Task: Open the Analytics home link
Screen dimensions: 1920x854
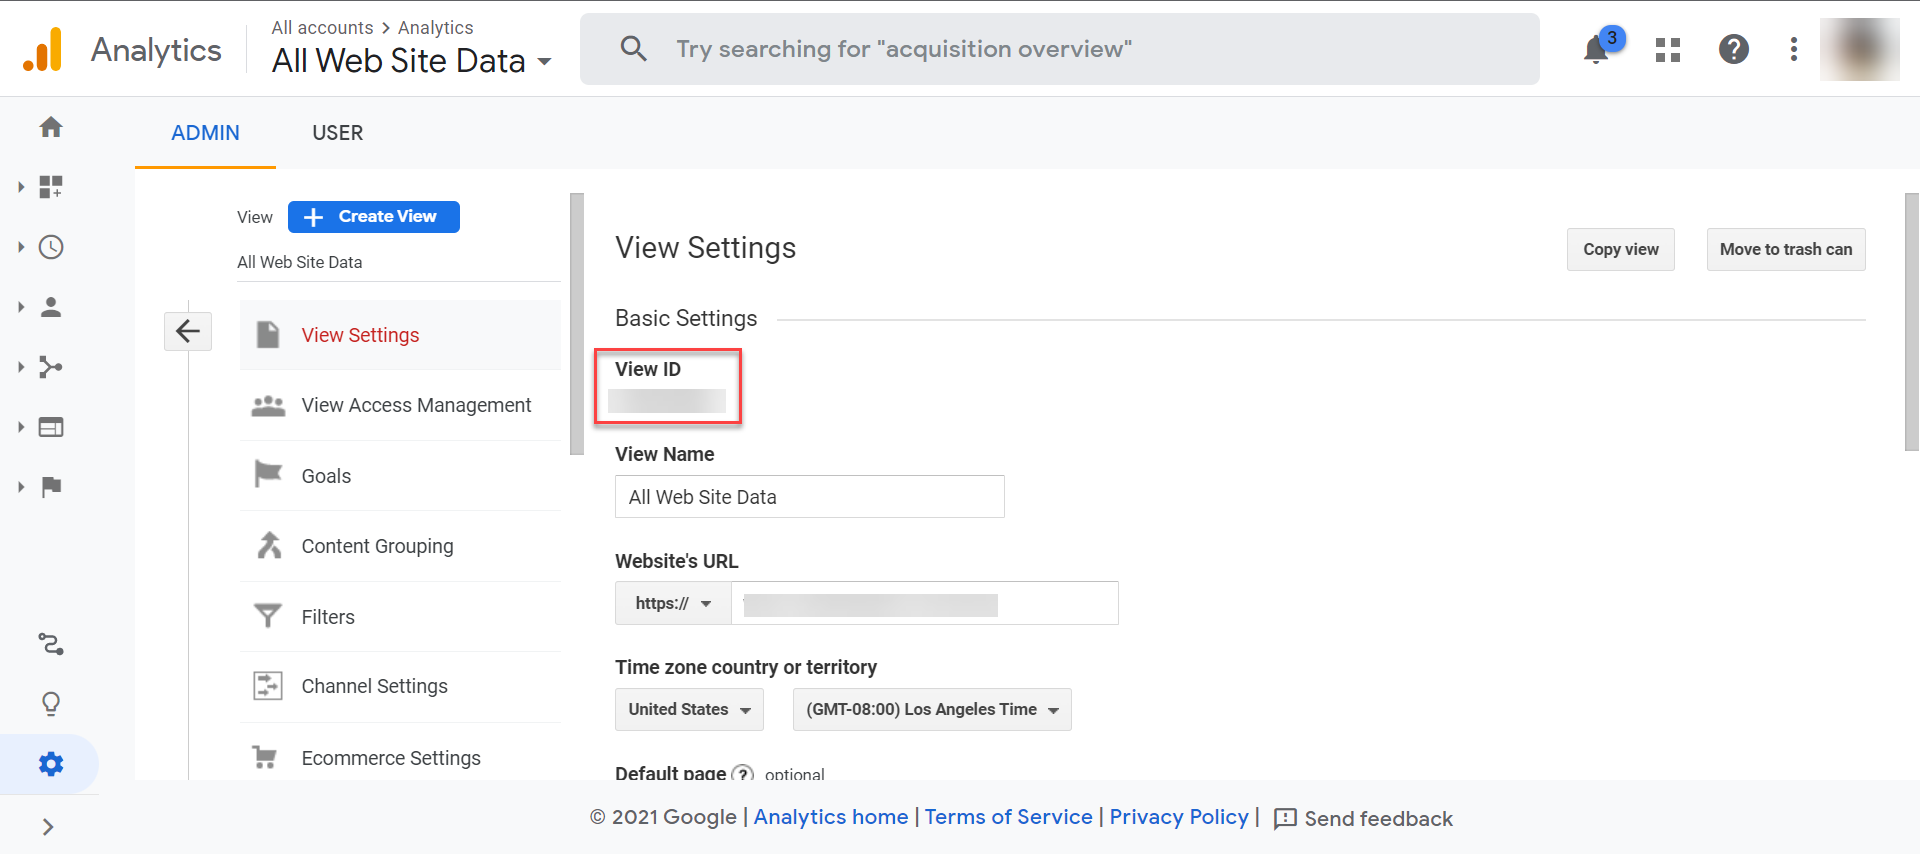Action: point(831,817)
